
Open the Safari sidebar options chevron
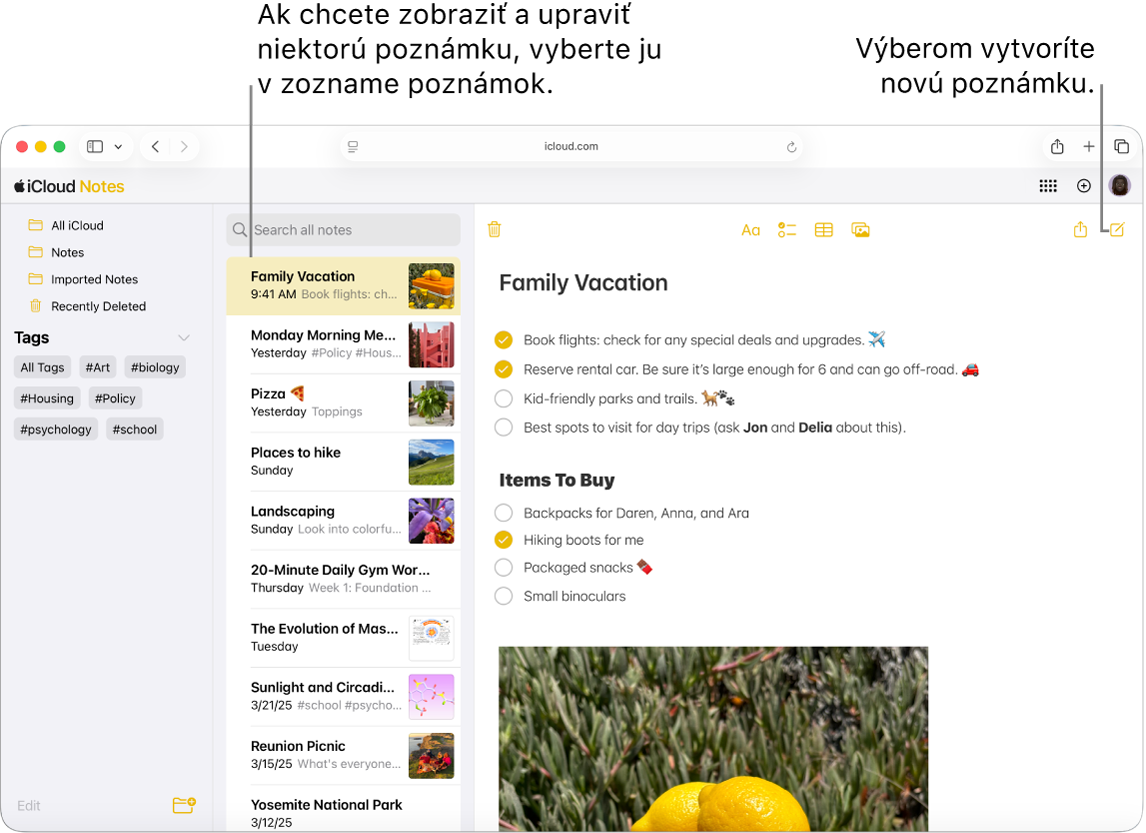(119, 146)
